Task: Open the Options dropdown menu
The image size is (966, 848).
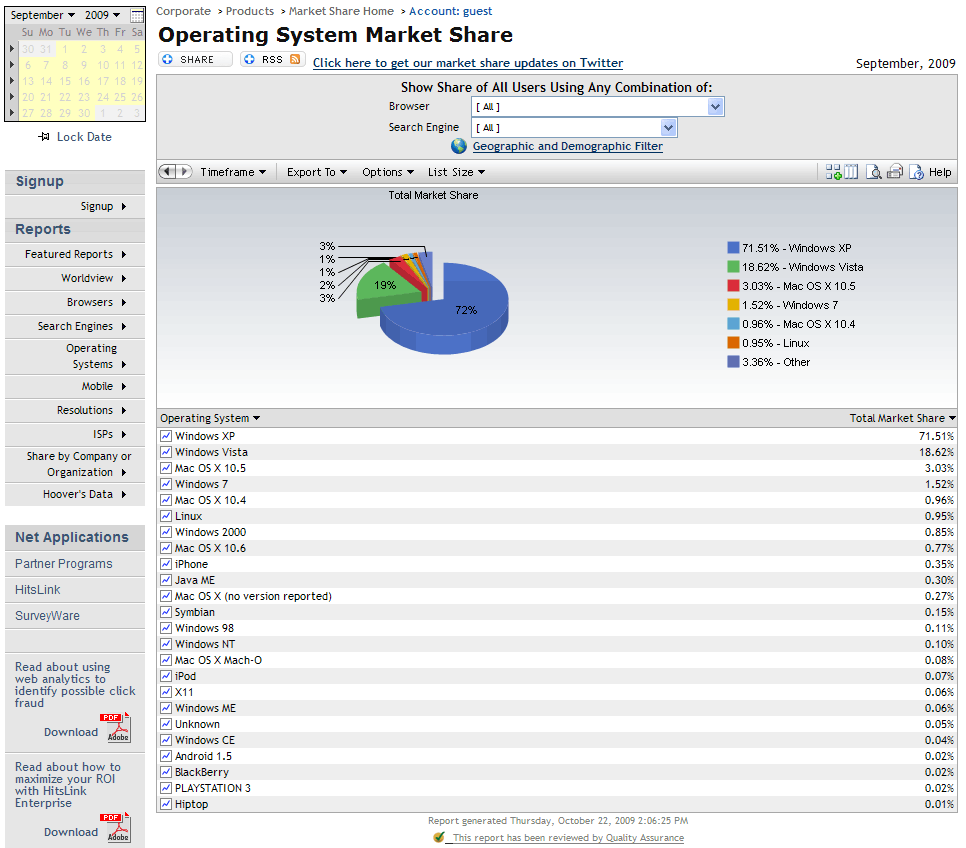Action: [x=388, y=172]
